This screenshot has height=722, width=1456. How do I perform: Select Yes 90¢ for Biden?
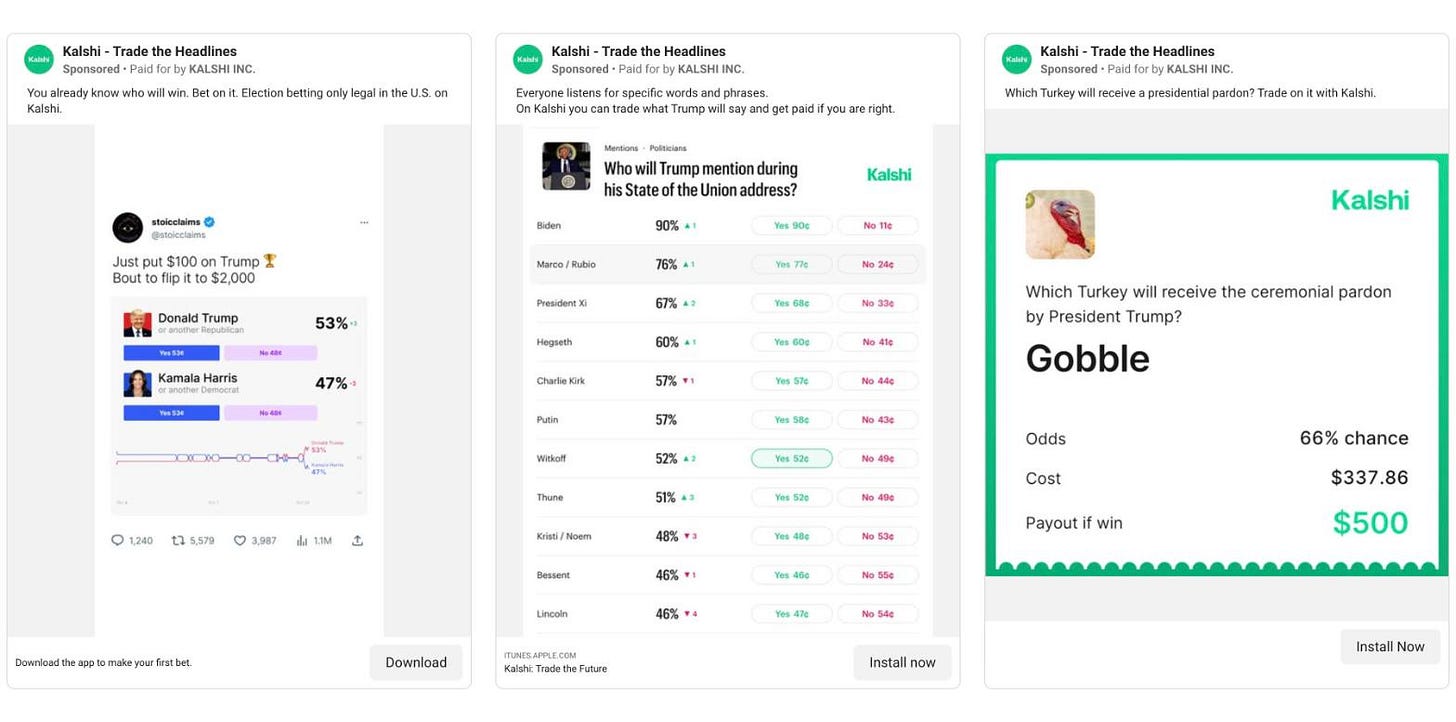point(791,226)
